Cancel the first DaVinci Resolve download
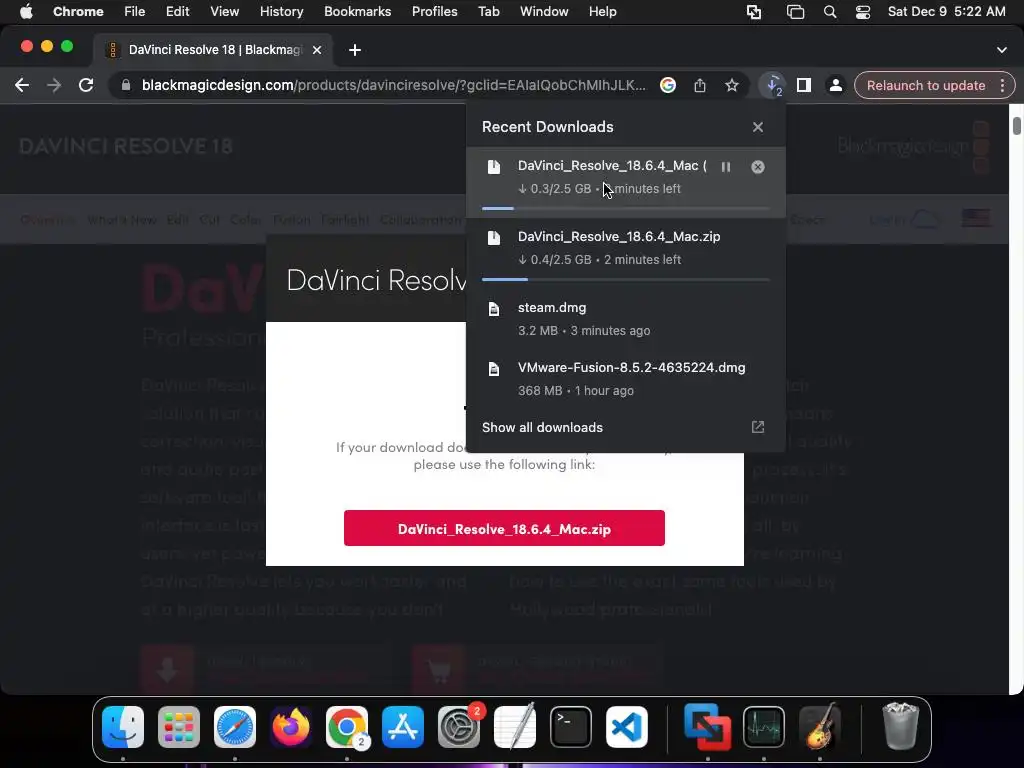 (x=758, y=167)
